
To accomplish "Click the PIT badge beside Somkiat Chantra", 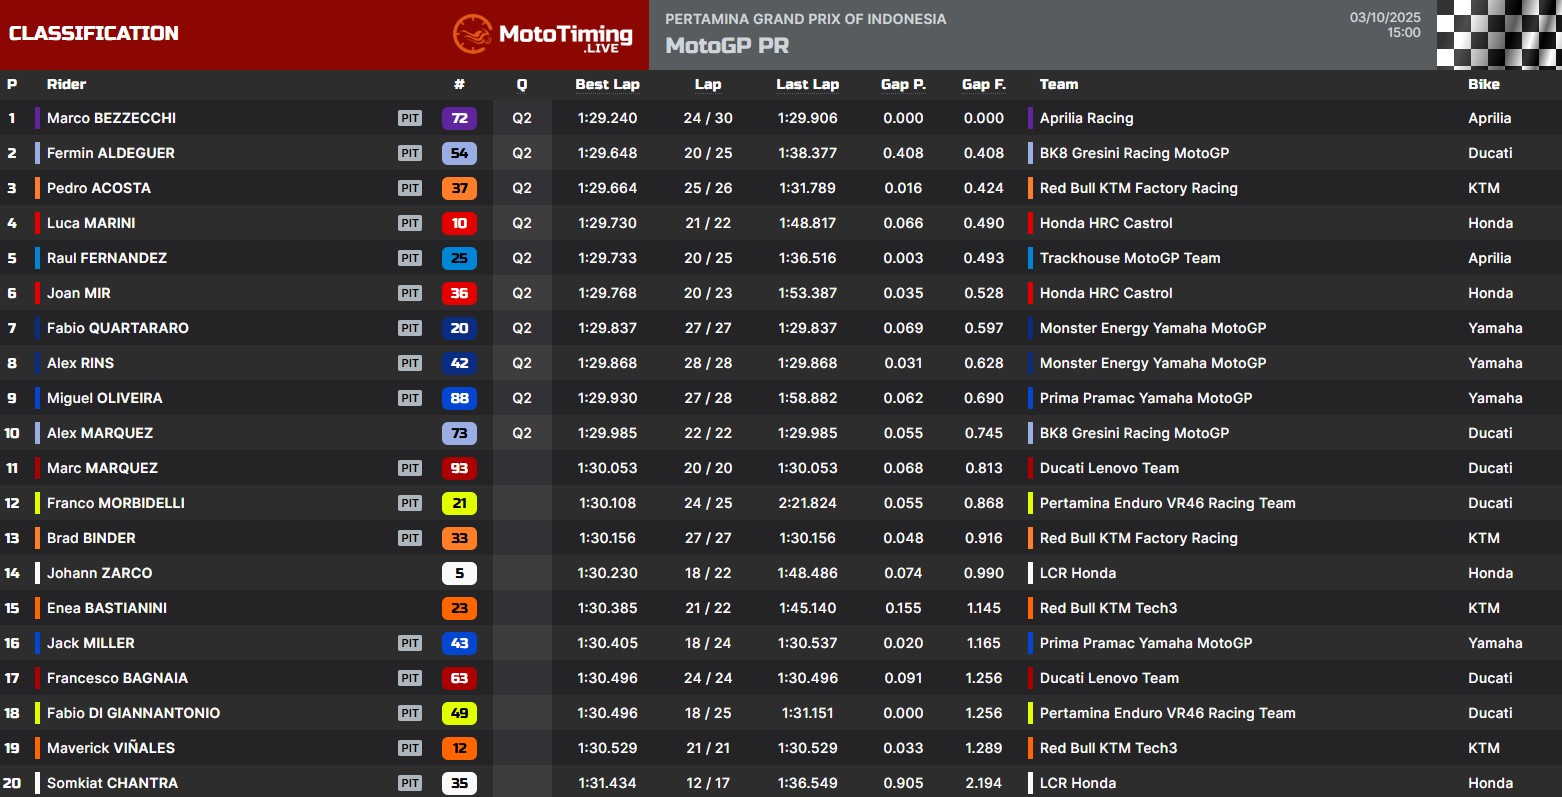I will [410, 783].
